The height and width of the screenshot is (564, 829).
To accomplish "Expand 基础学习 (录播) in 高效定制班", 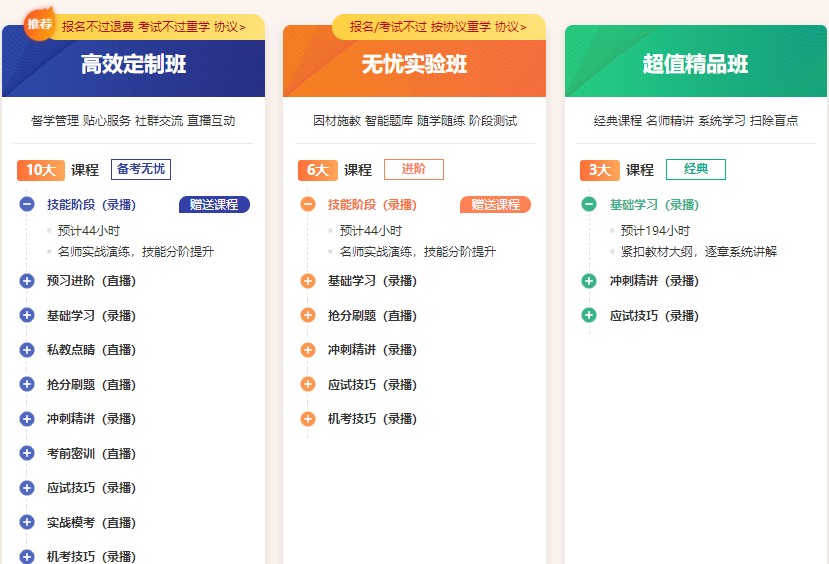I will [x=27, y=315].
